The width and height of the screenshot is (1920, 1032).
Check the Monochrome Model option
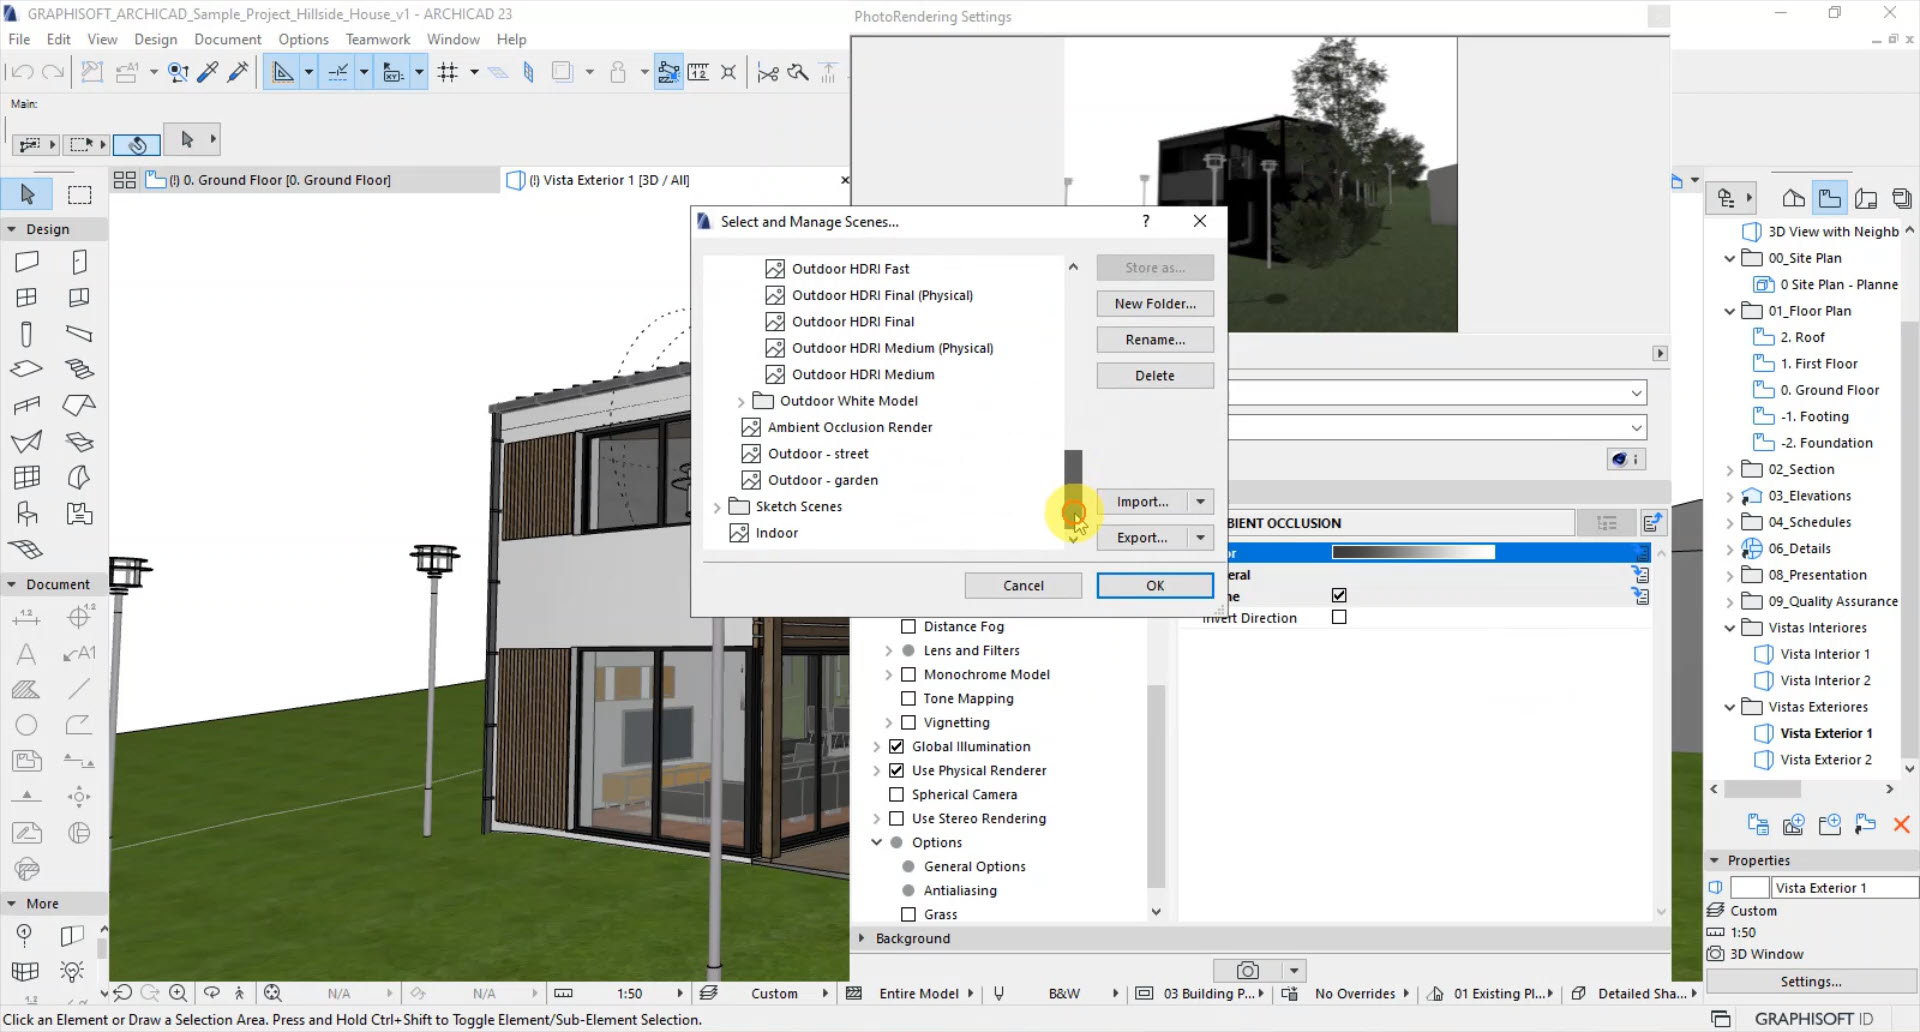point(908,674)
